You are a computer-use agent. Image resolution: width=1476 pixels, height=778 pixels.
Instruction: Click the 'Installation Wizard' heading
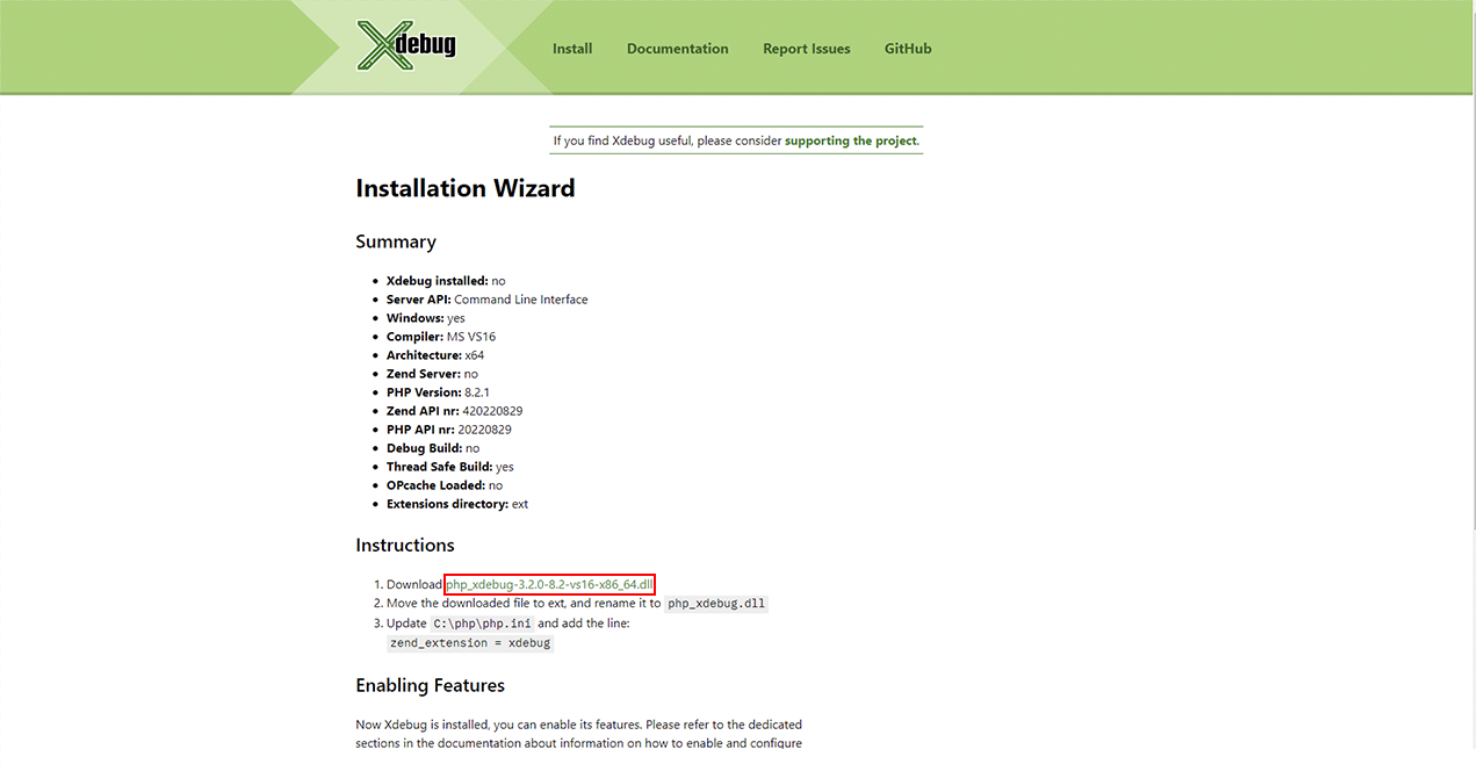click(x=465, y=188)
